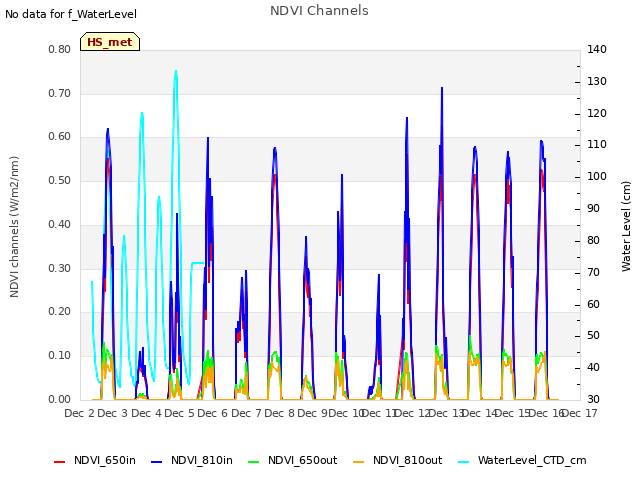Click the 0.70 left axis tick label
The height and width of the screenshot is (480, 640).
point(60,93)
